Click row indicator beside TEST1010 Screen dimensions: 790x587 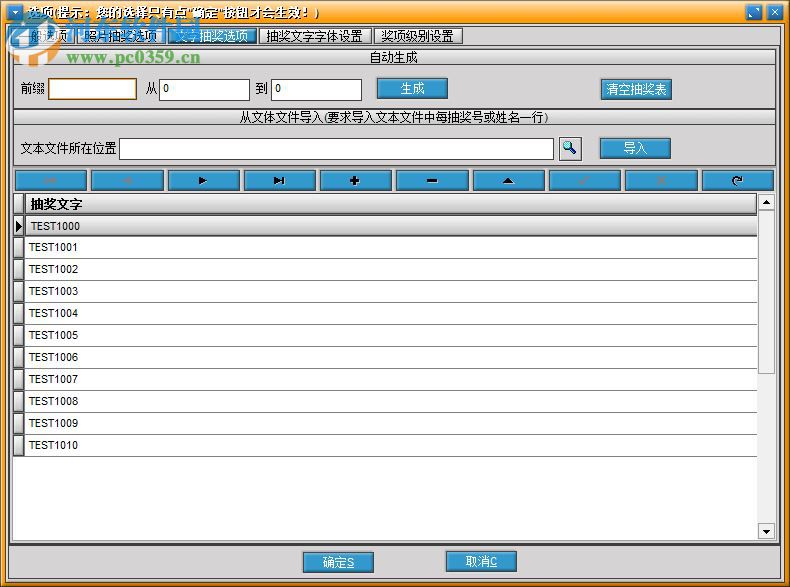[x=19, y=445]
